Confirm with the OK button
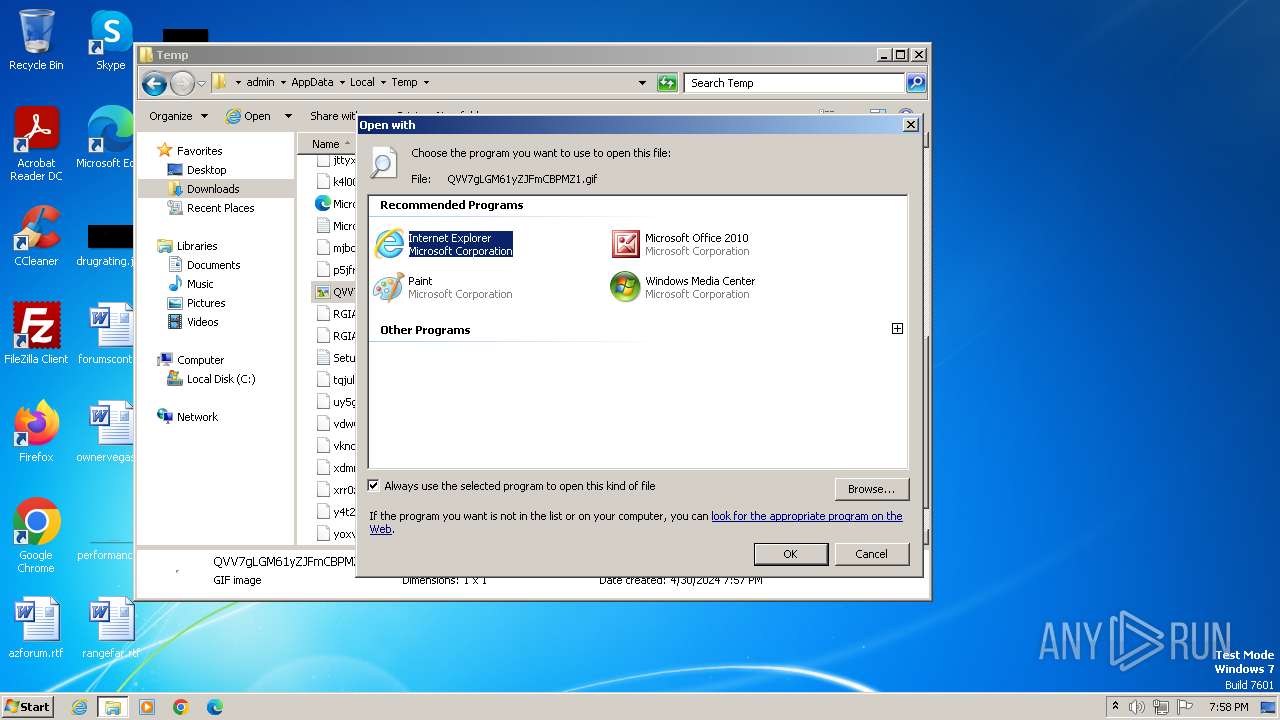Image resolution: width=1280 pixels, height=720 pixels. click(790, 554)
